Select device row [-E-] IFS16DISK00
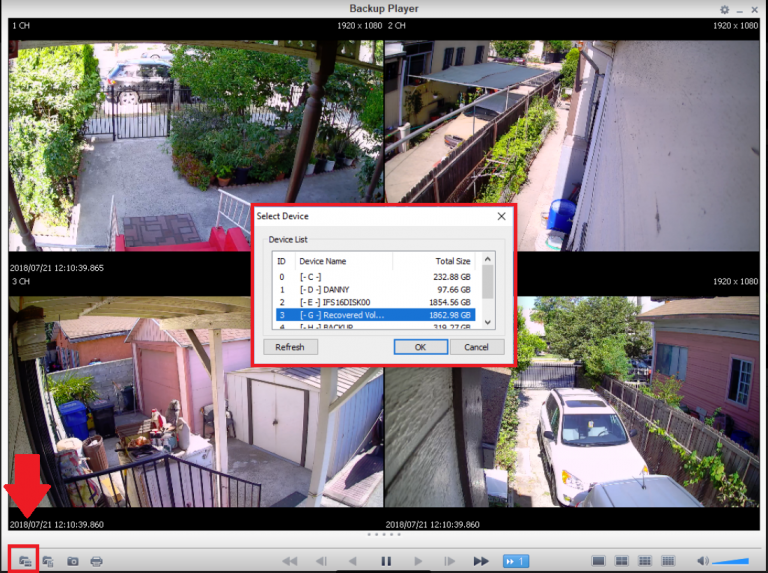Image resolution: width=768 pixels, height=573 pixels. 375,302
